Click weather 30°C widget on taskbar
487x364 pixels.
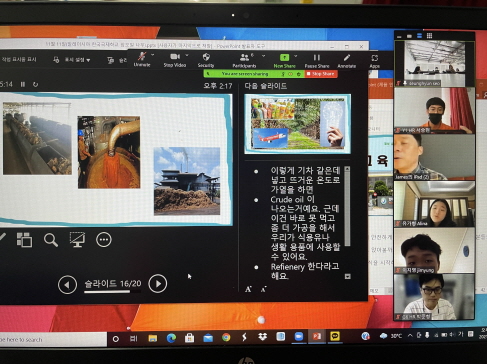pos(391,336)
